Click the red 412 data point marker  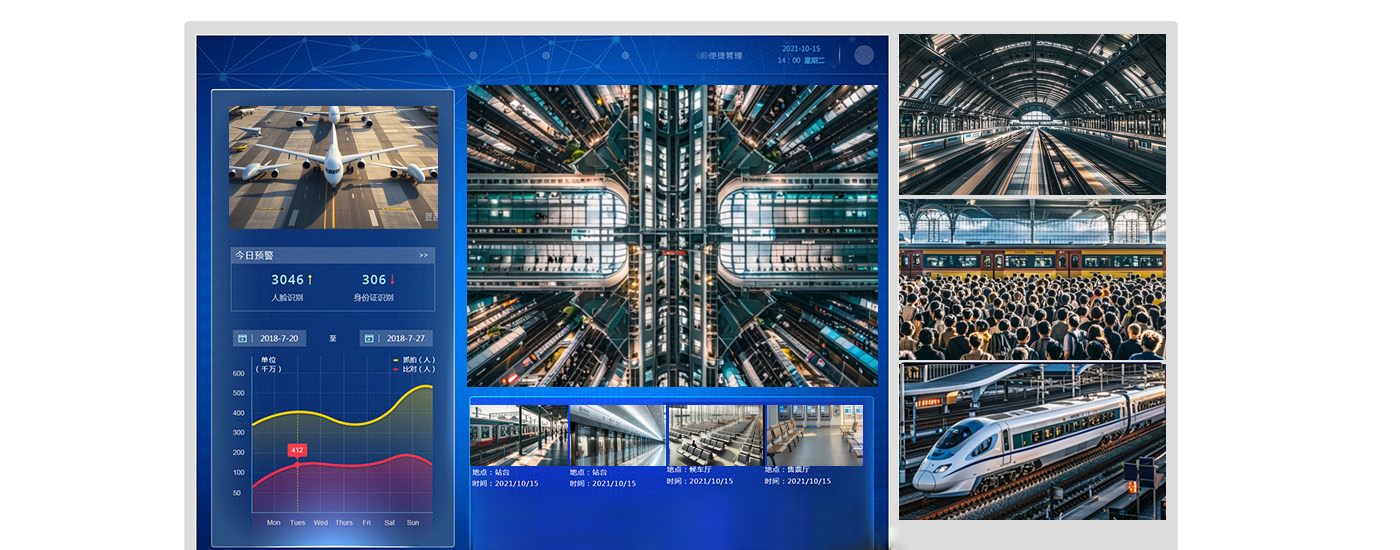297,463
